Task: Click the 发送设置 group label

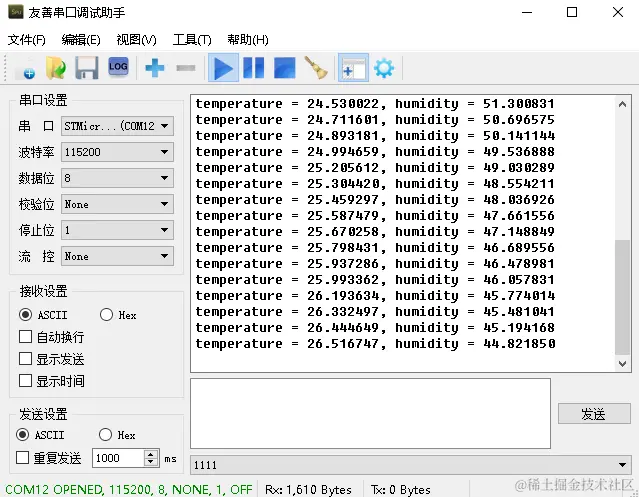Action: pos(43,414)
